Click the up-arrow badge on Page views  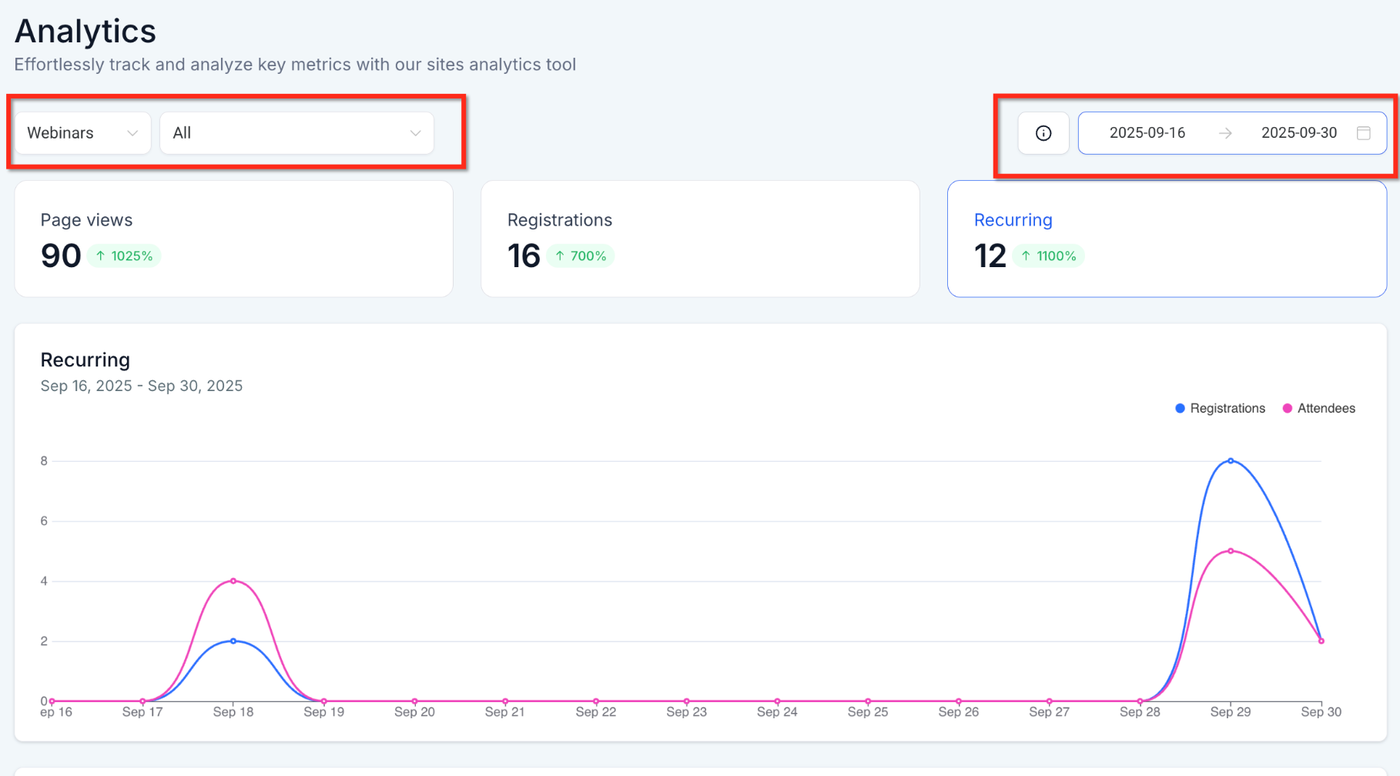click(x=124, y=256)
